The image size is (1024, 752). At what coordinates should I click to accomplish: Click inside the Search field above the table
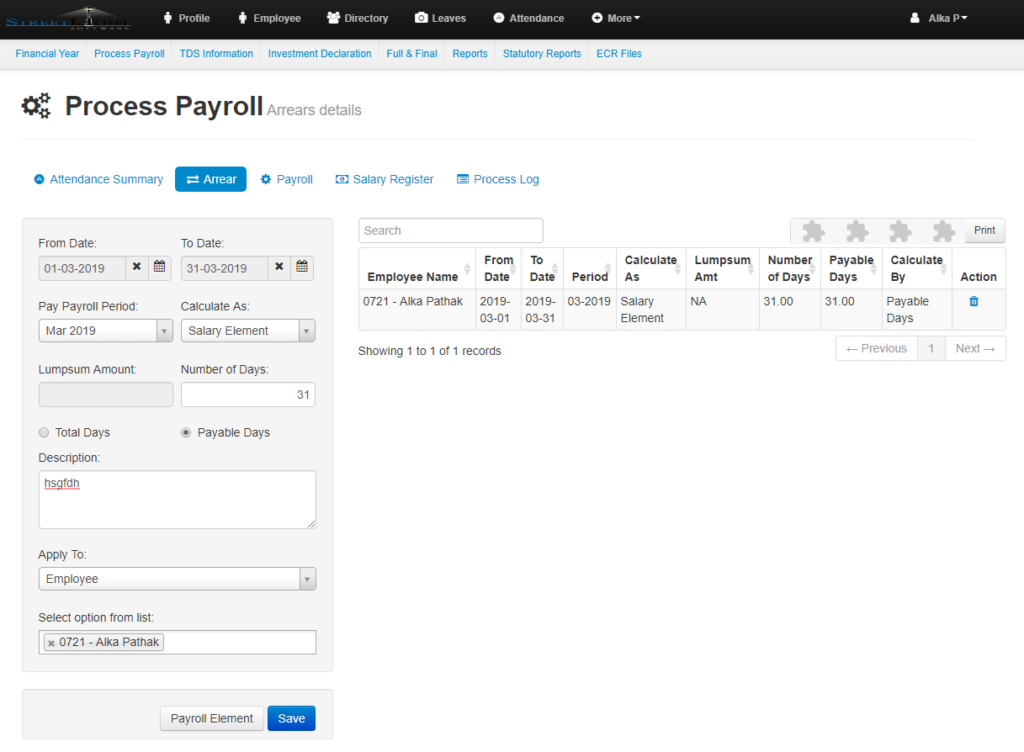click(x=450, y=230)
